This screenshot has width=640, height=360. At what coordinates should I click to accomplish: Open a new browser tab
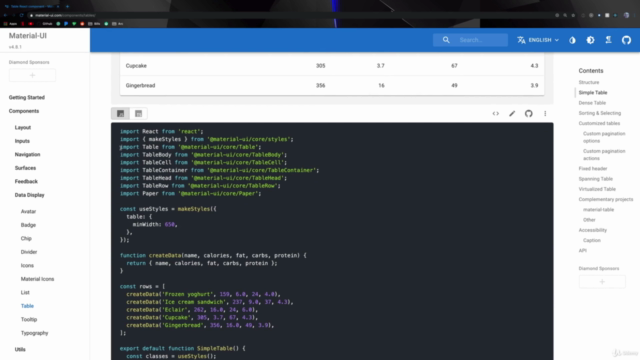67,6
